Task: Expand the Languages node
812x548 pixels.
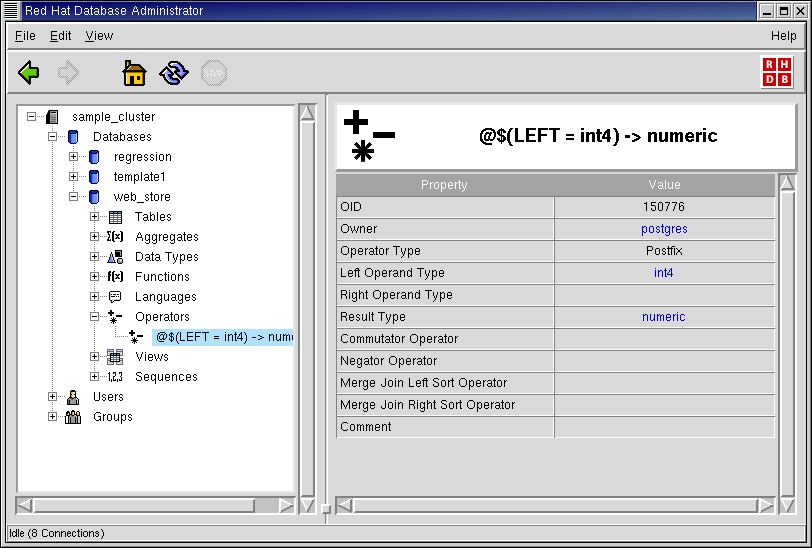Action: click(94, 296)
